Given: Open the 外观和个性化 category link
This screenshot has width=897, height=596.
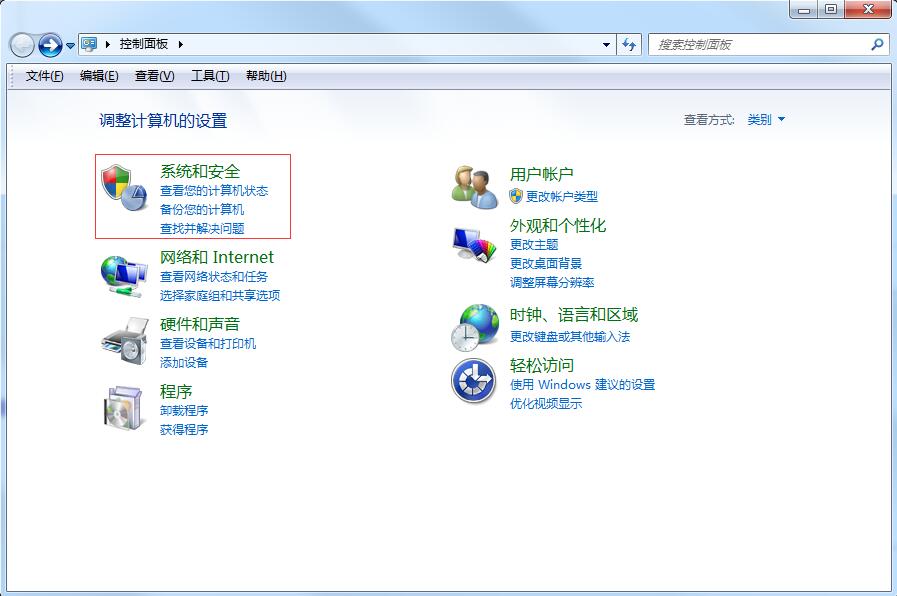Looking at the screenshot, I should point(558,225).
